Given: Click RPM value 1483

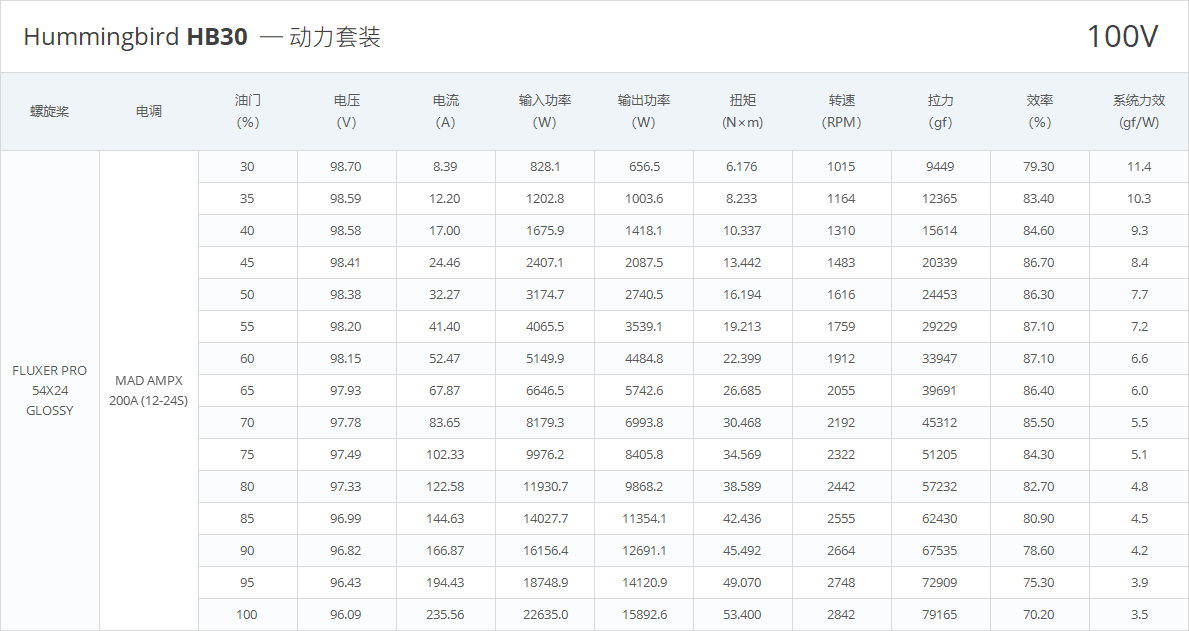Looking at the screenshot, I should click(841, 262).
